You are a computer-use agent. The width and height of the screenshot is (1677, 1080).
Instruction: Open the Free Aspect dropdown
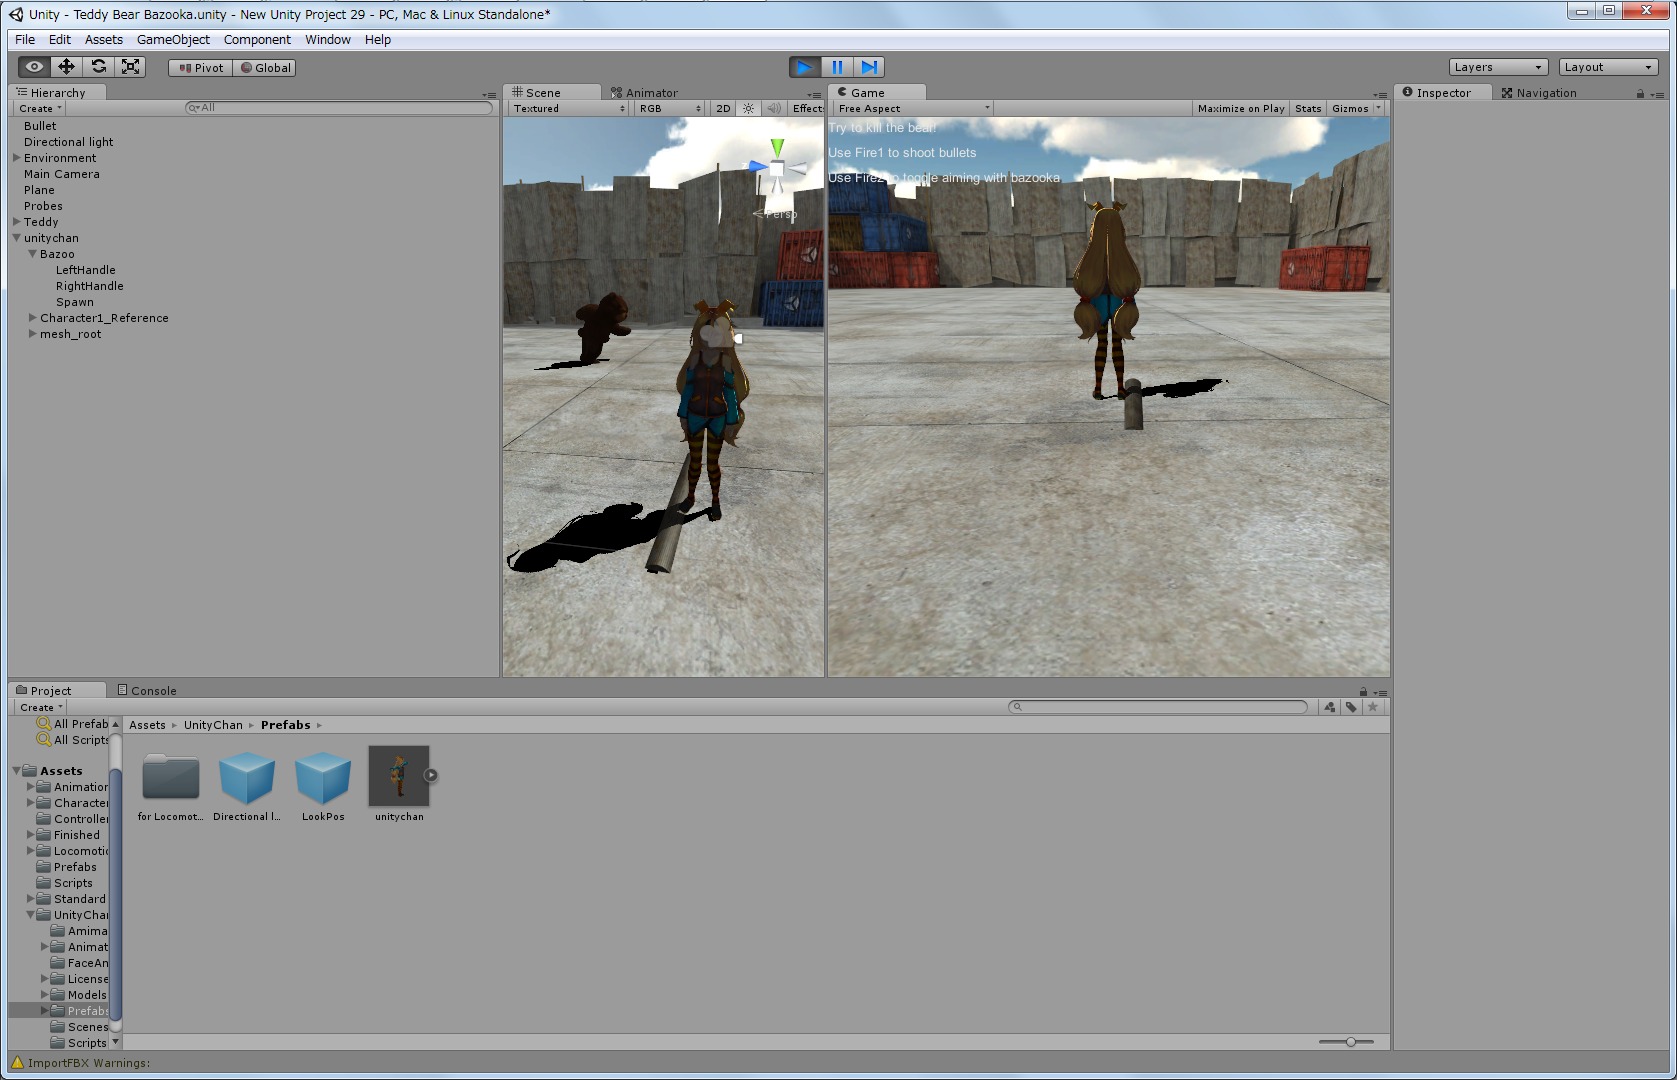click(x=913, y=108)
